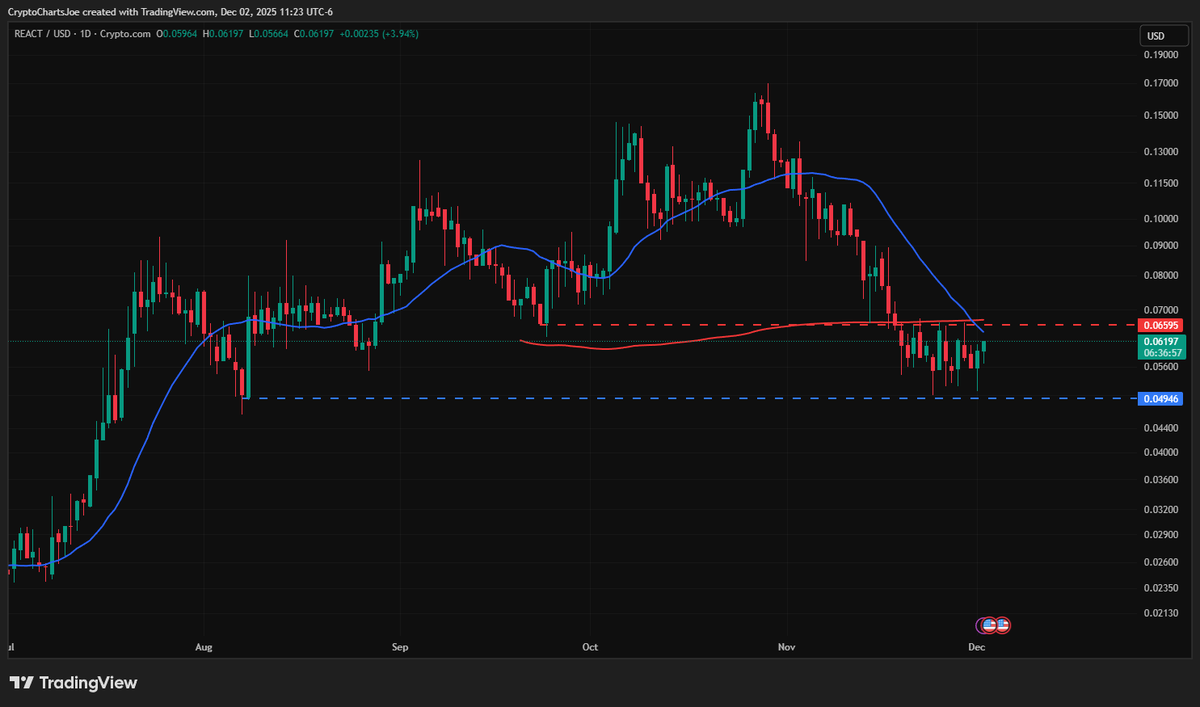The image size is (1200, 707).
Task: Click the CryptoChartsJoe watermark text
Action: coord(44,12)
